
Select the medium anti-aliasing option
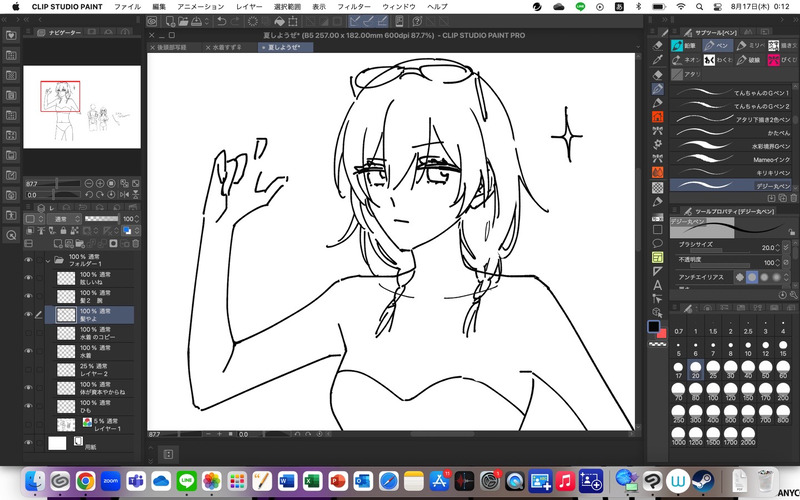click(x=764, y=277)
